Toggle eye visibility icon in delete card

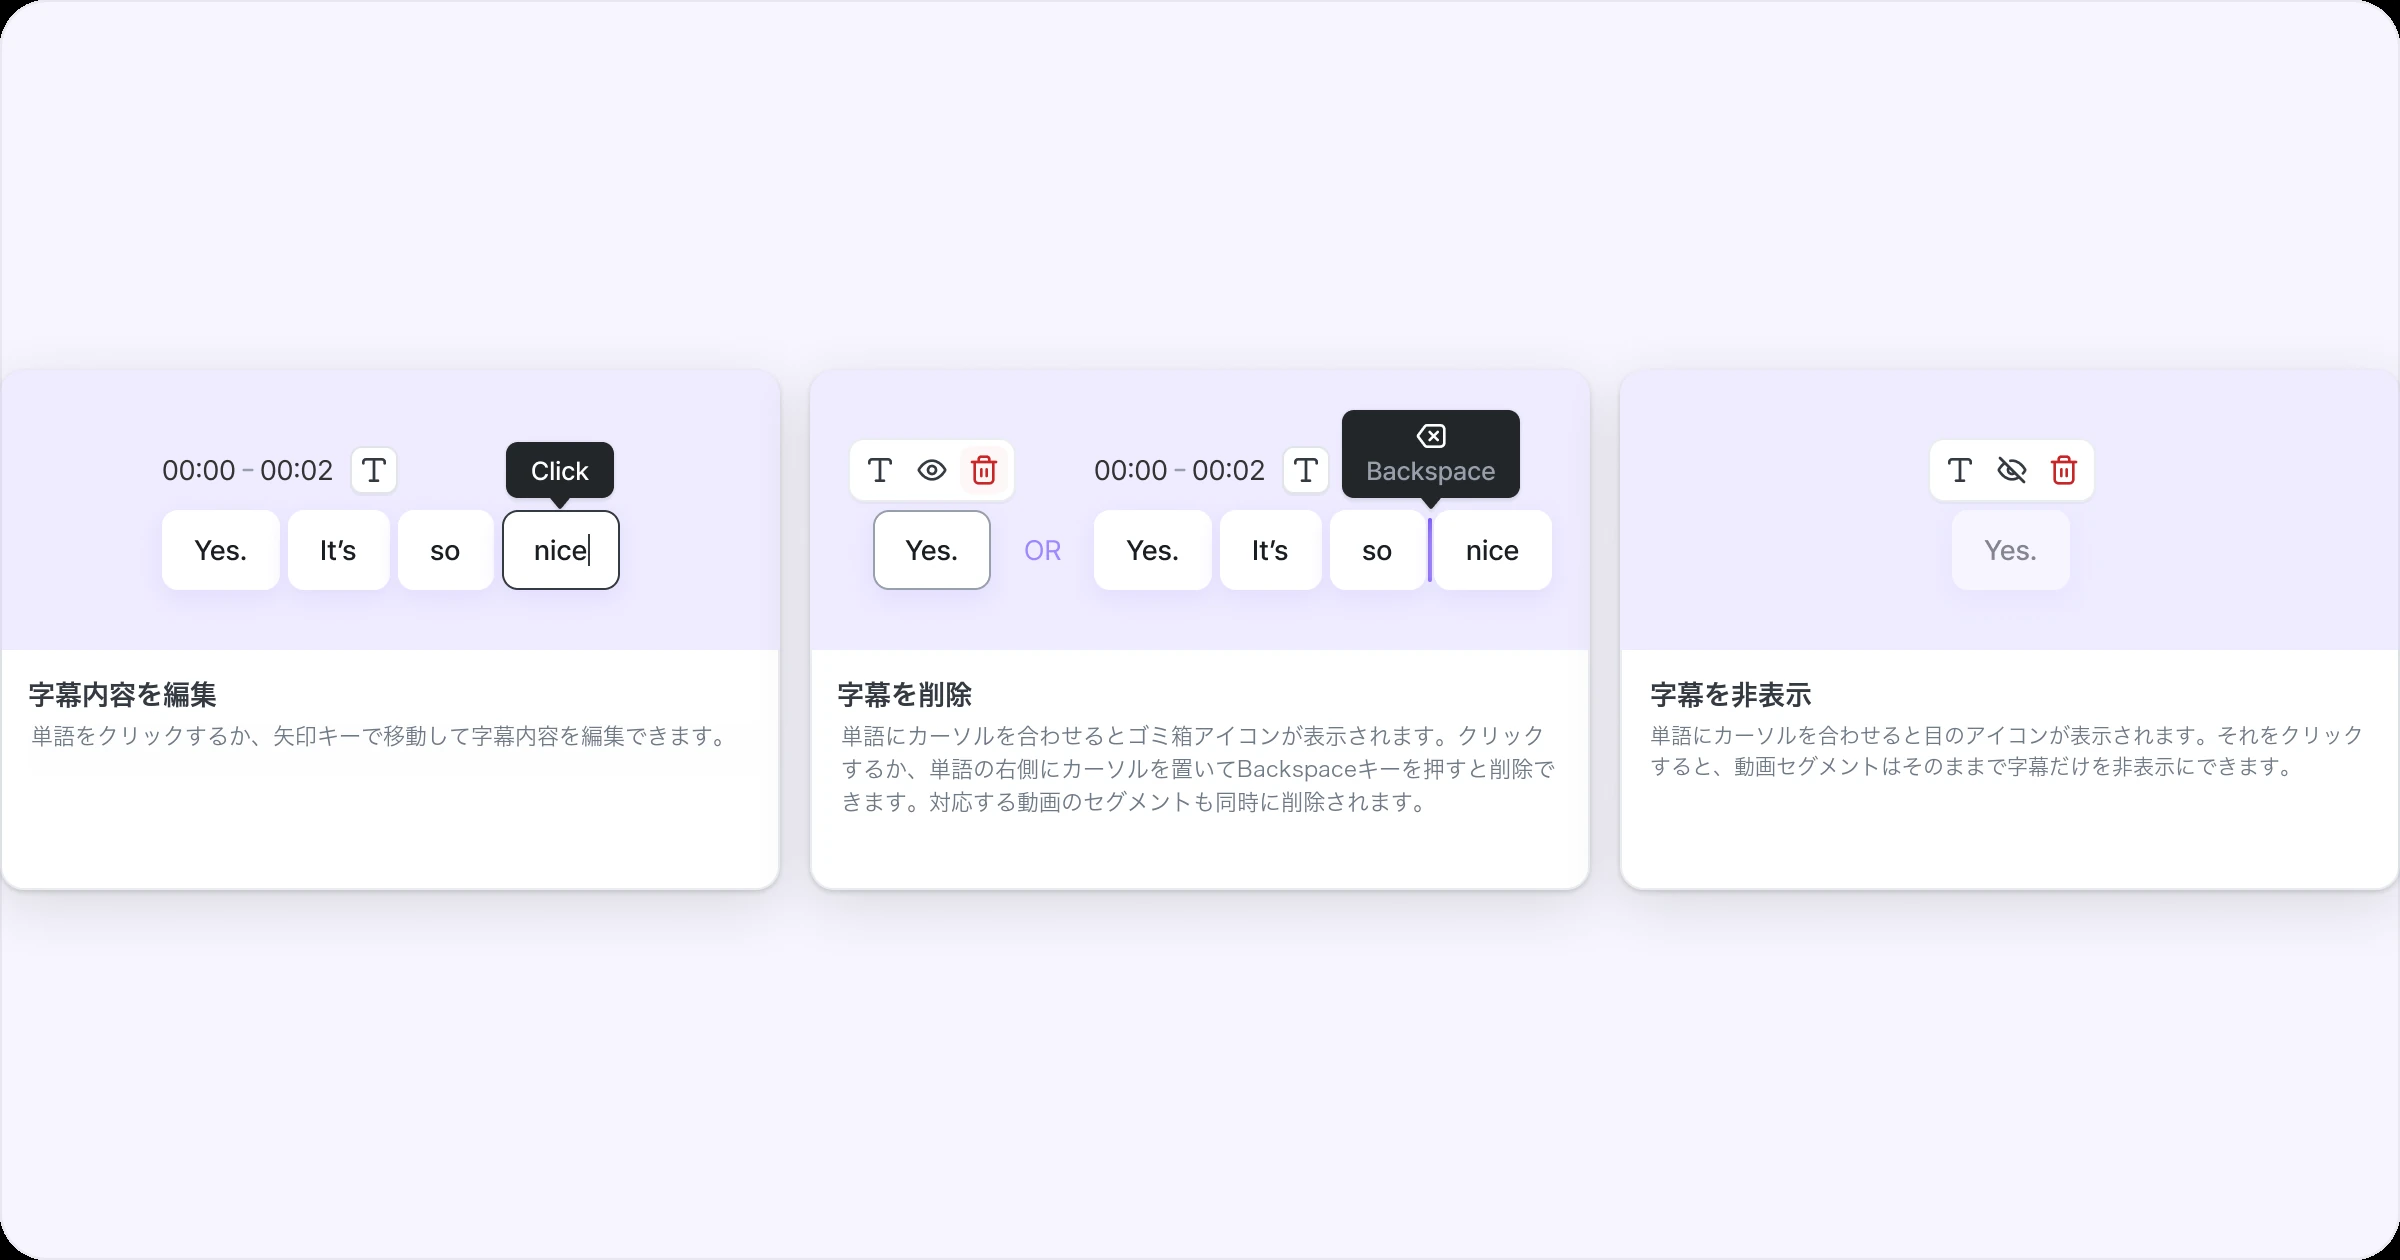[932, 470]
